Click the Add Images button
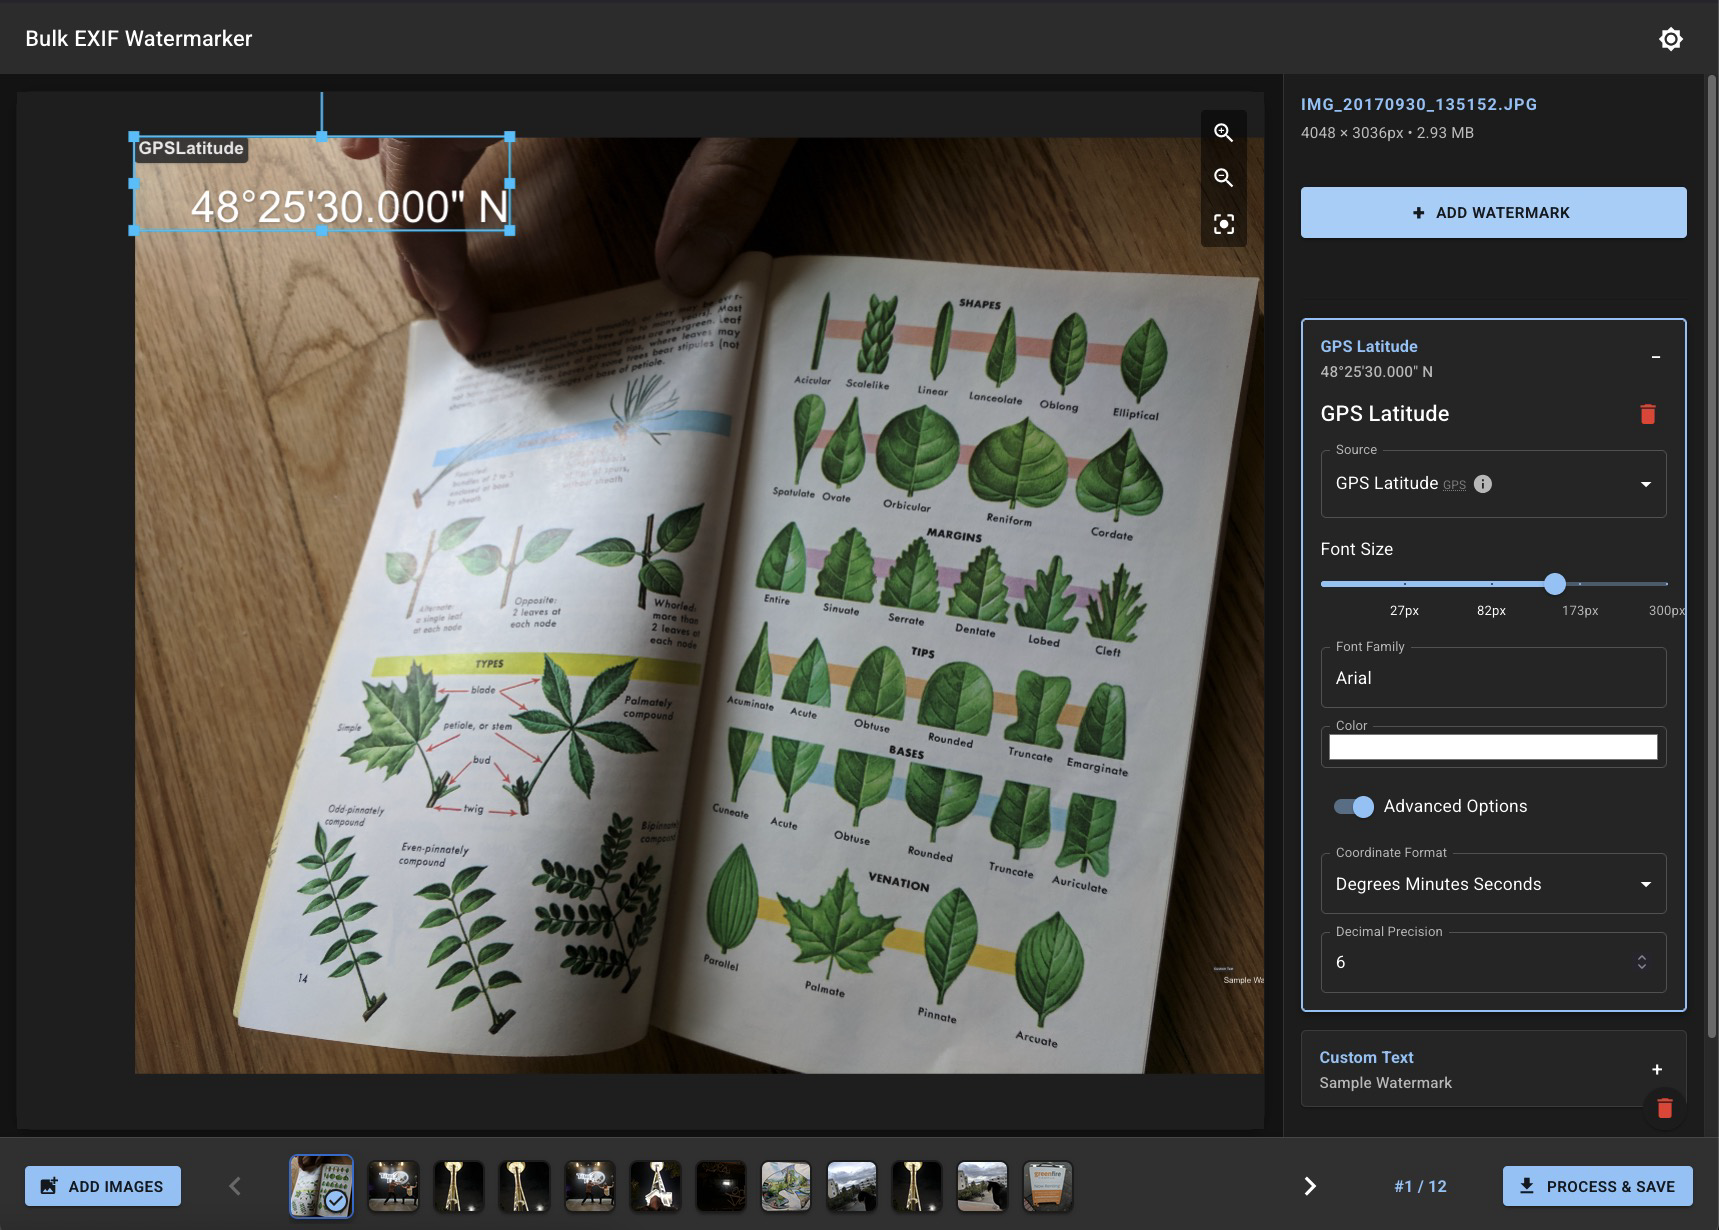 pyautogui.click(x=103, y=1186)
